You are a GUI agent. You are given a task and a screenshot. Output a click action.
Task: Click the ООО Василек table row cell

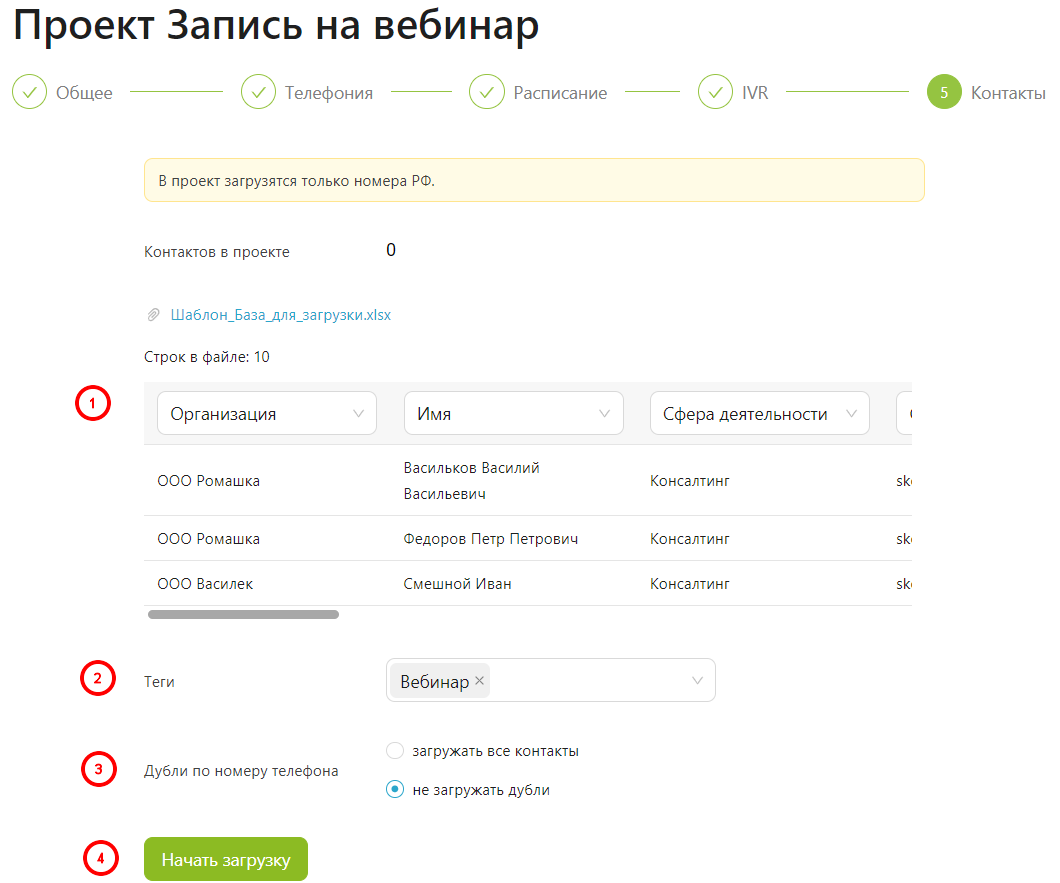(x=205, y=584)
